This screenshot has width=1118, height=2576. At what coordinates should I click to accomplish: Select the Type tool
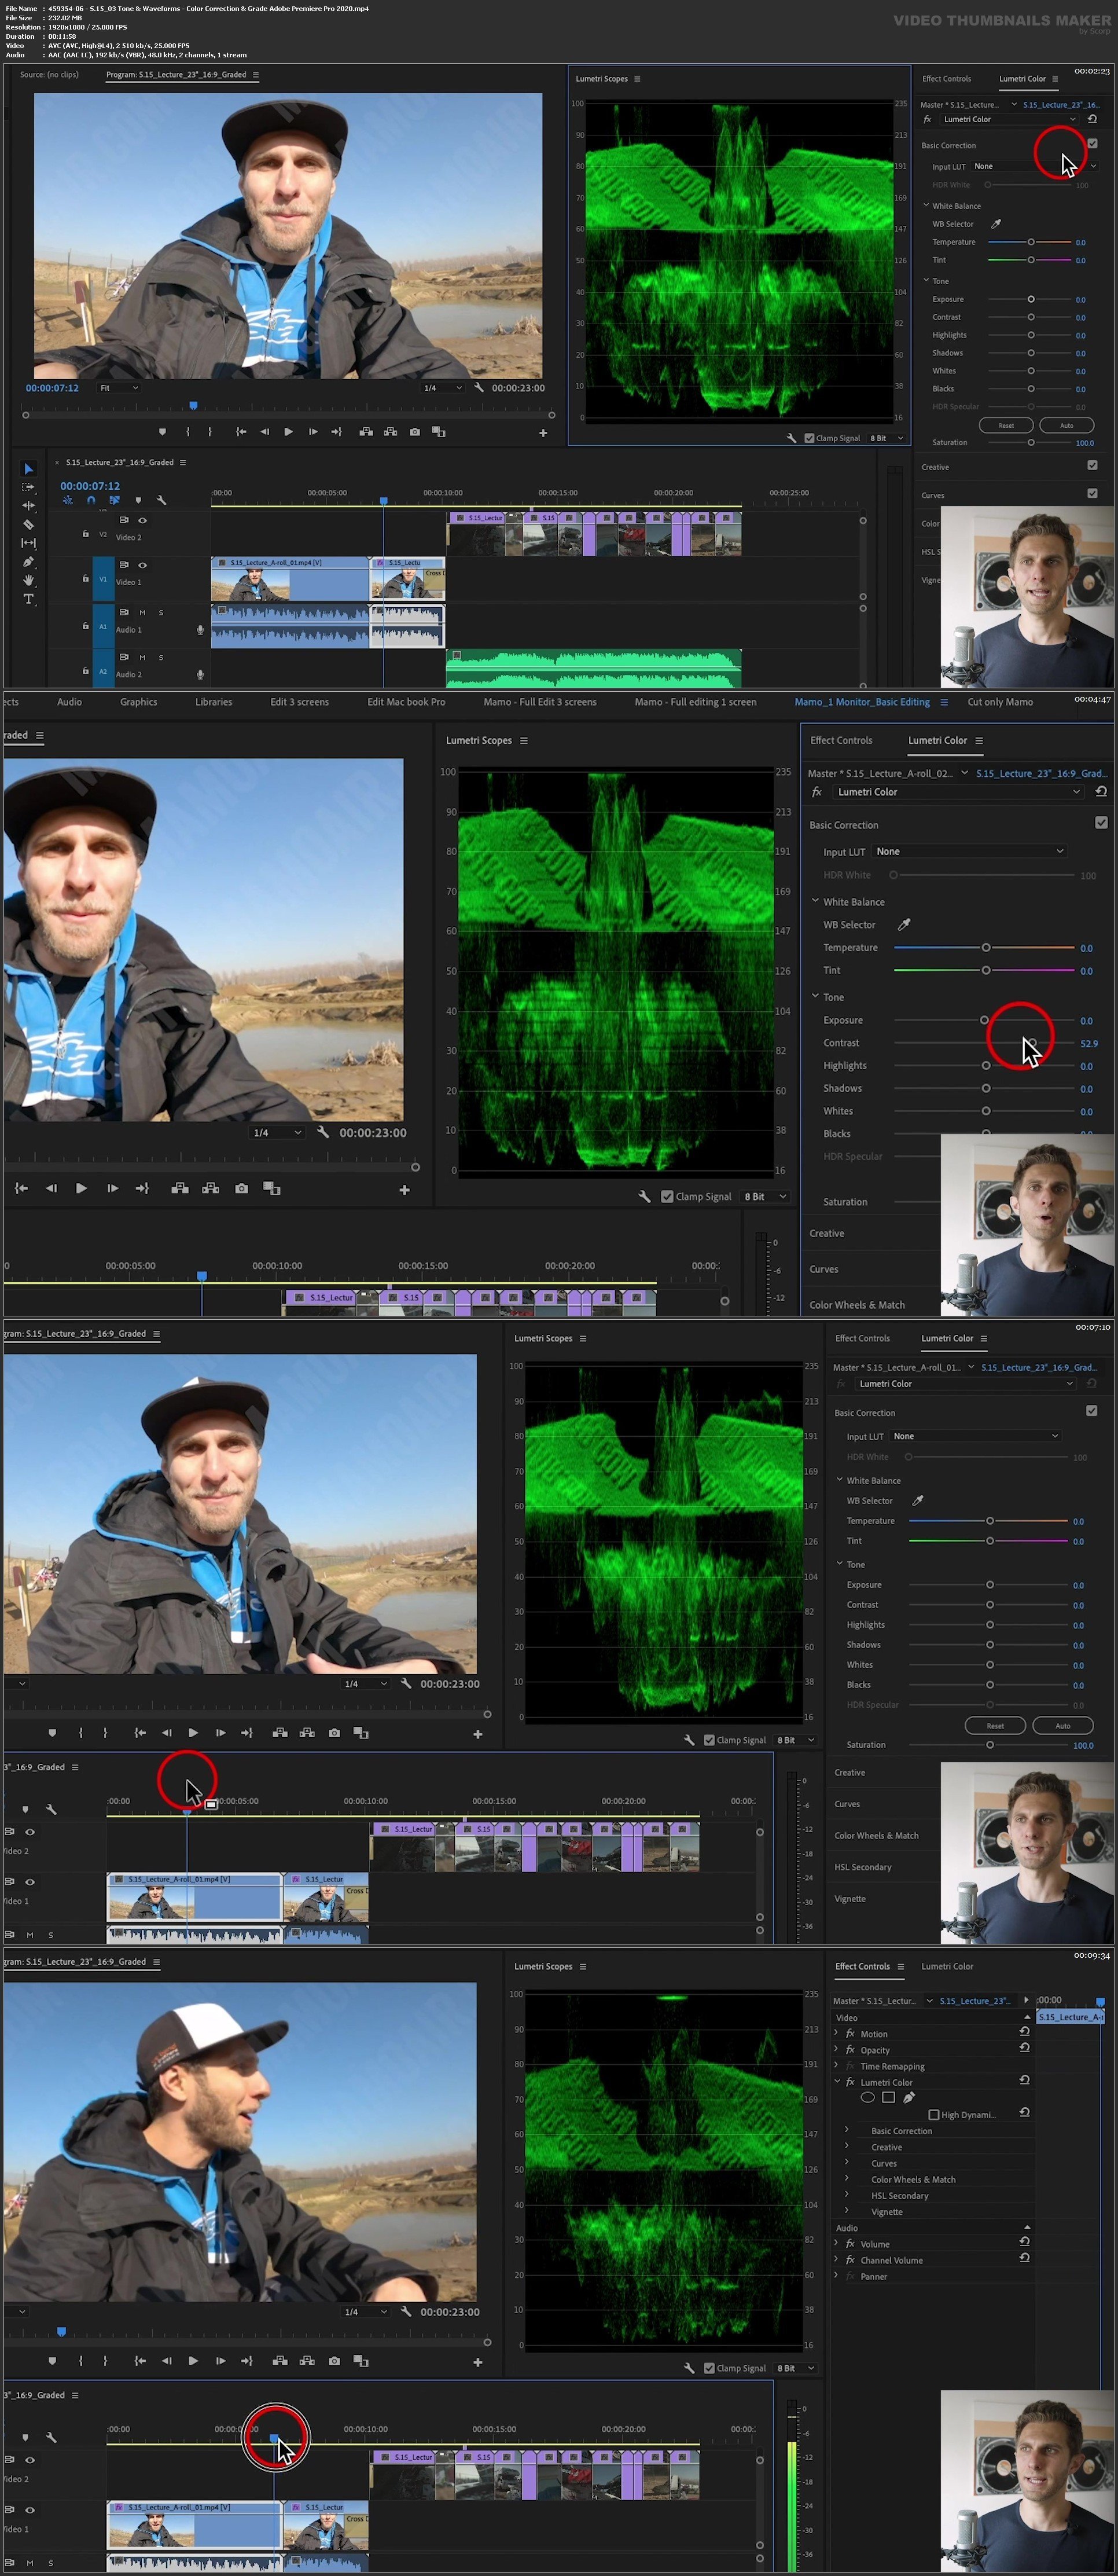[x=28, y=599]
